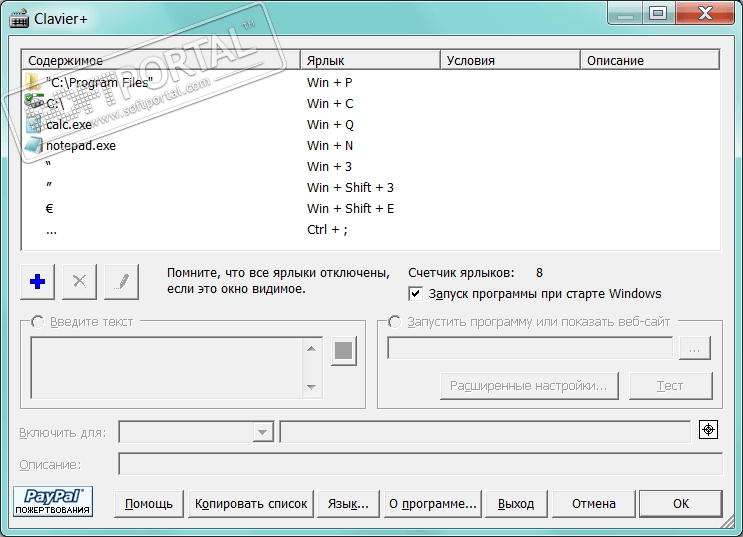
Task: Click the 'Помощь' button
Action: point(149,503)
